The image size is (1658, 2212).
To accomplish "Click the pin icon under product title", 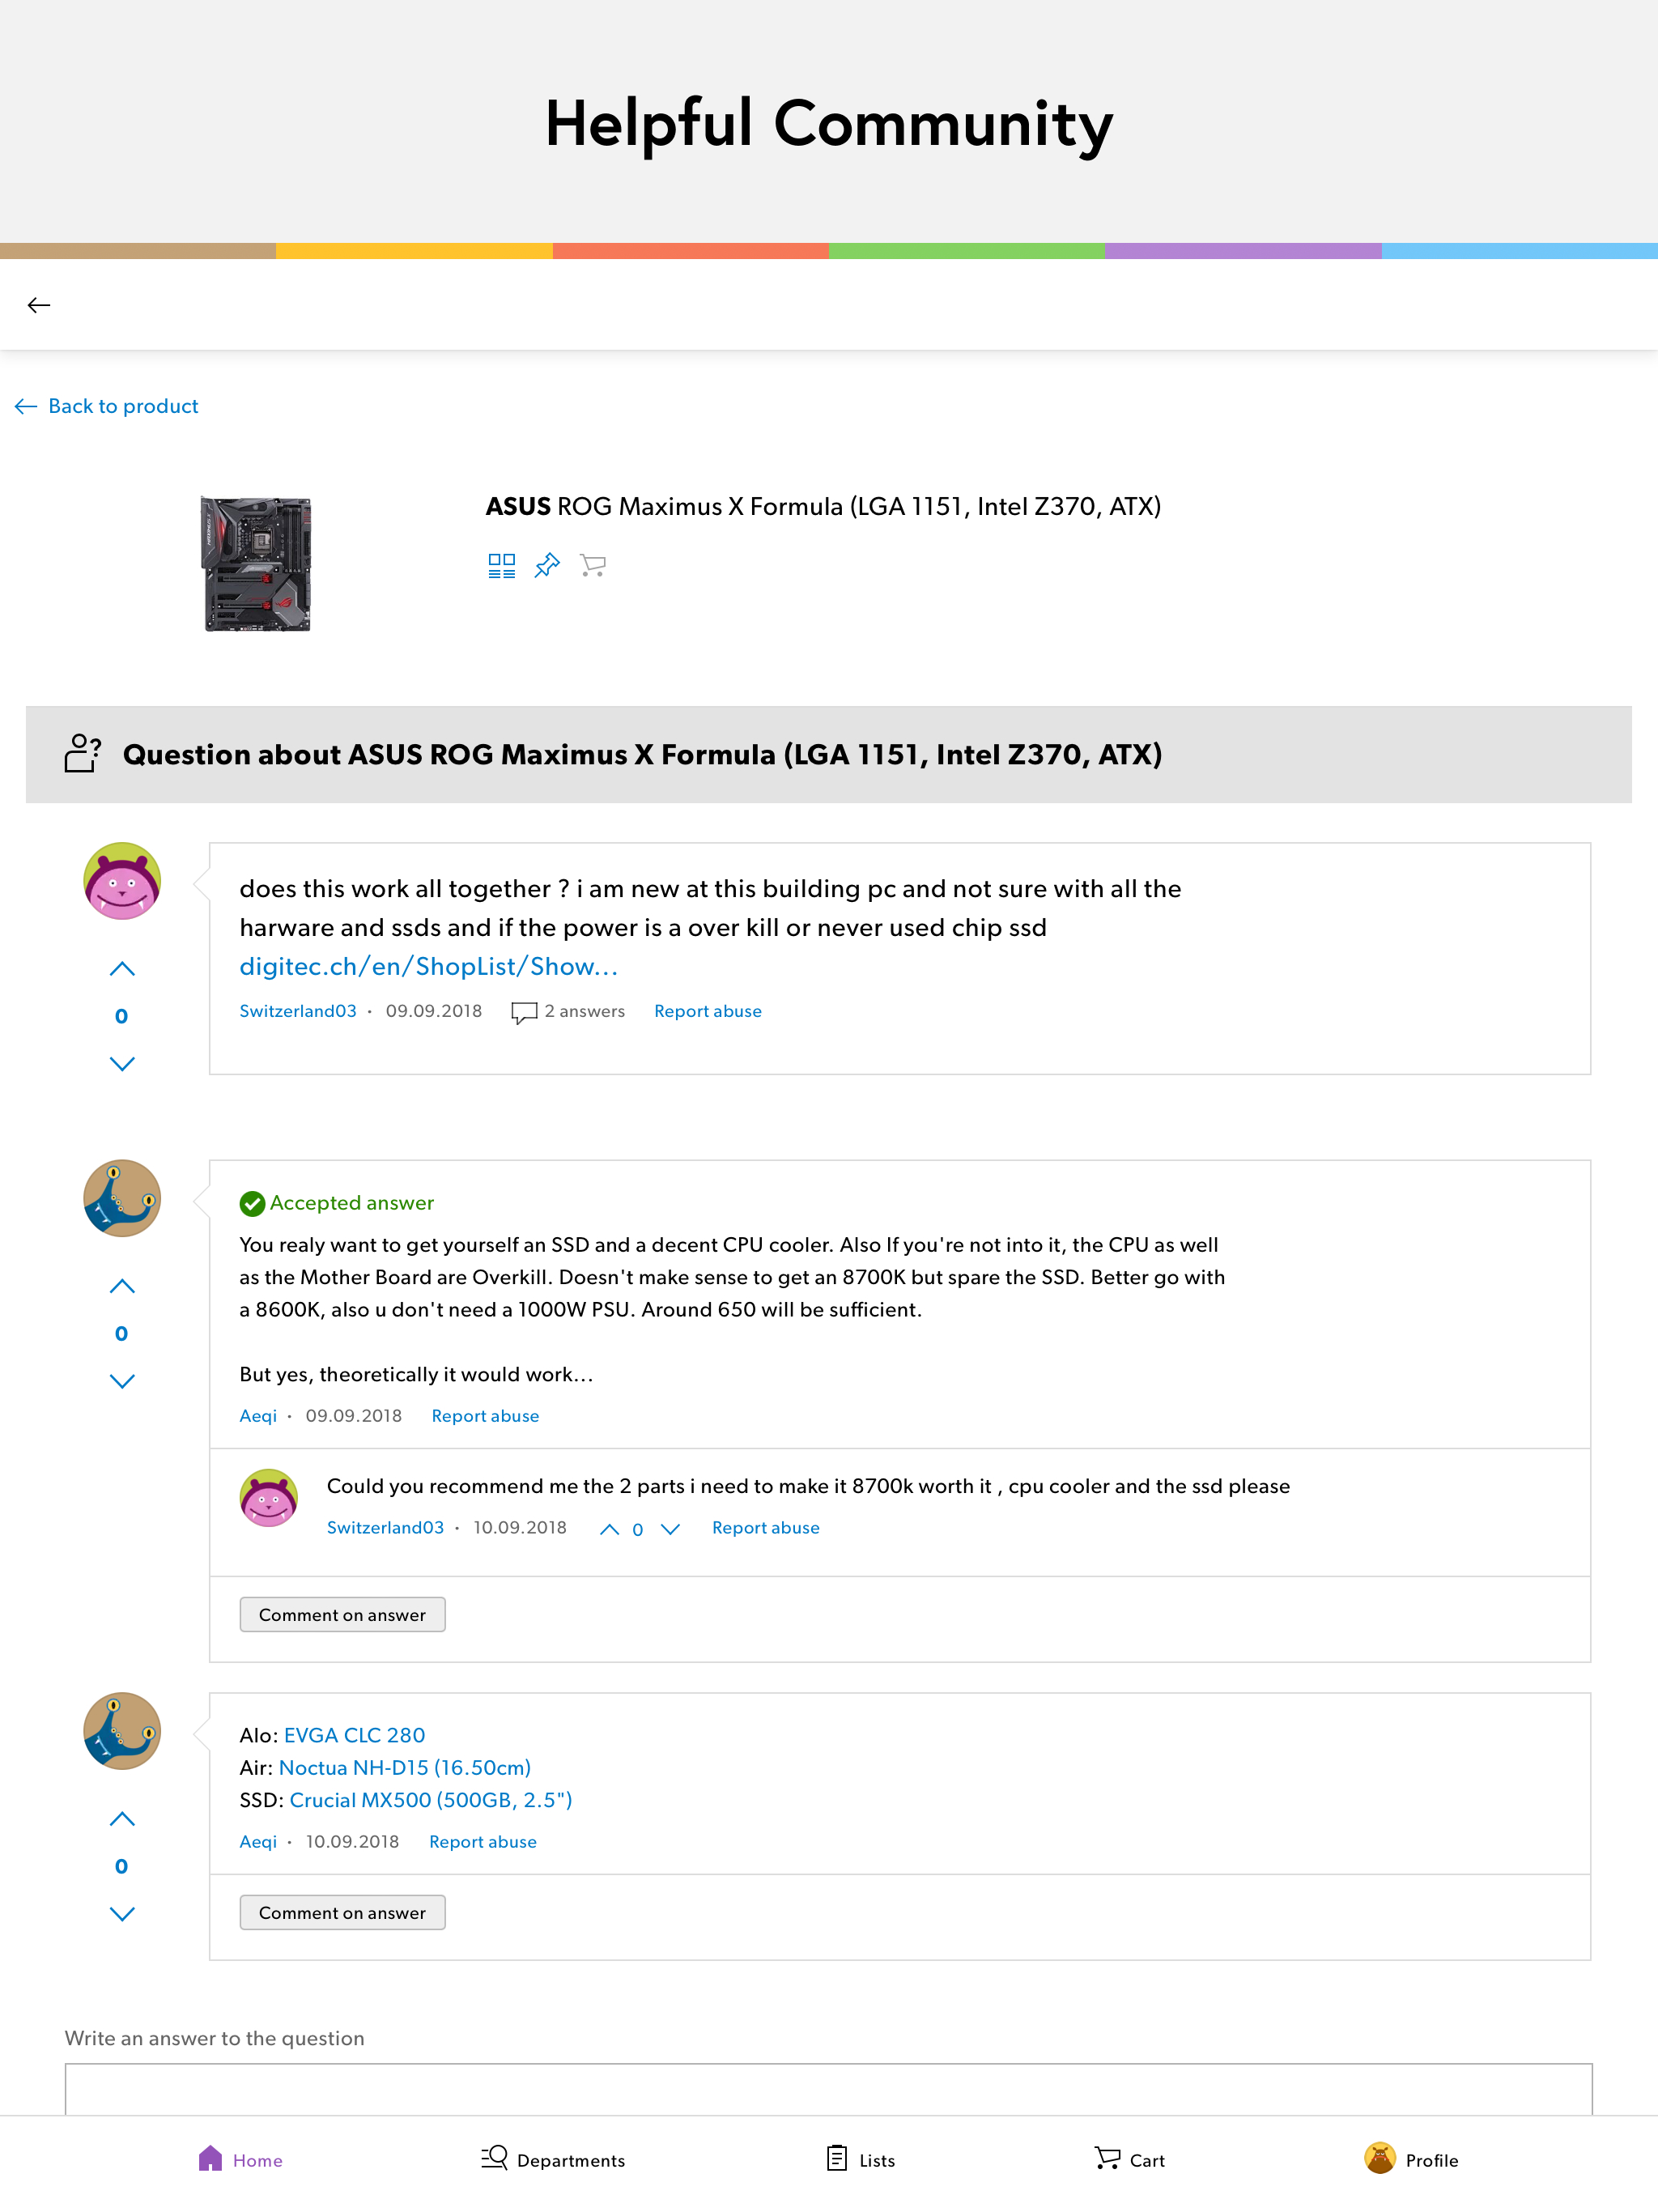I will (547, 566).
